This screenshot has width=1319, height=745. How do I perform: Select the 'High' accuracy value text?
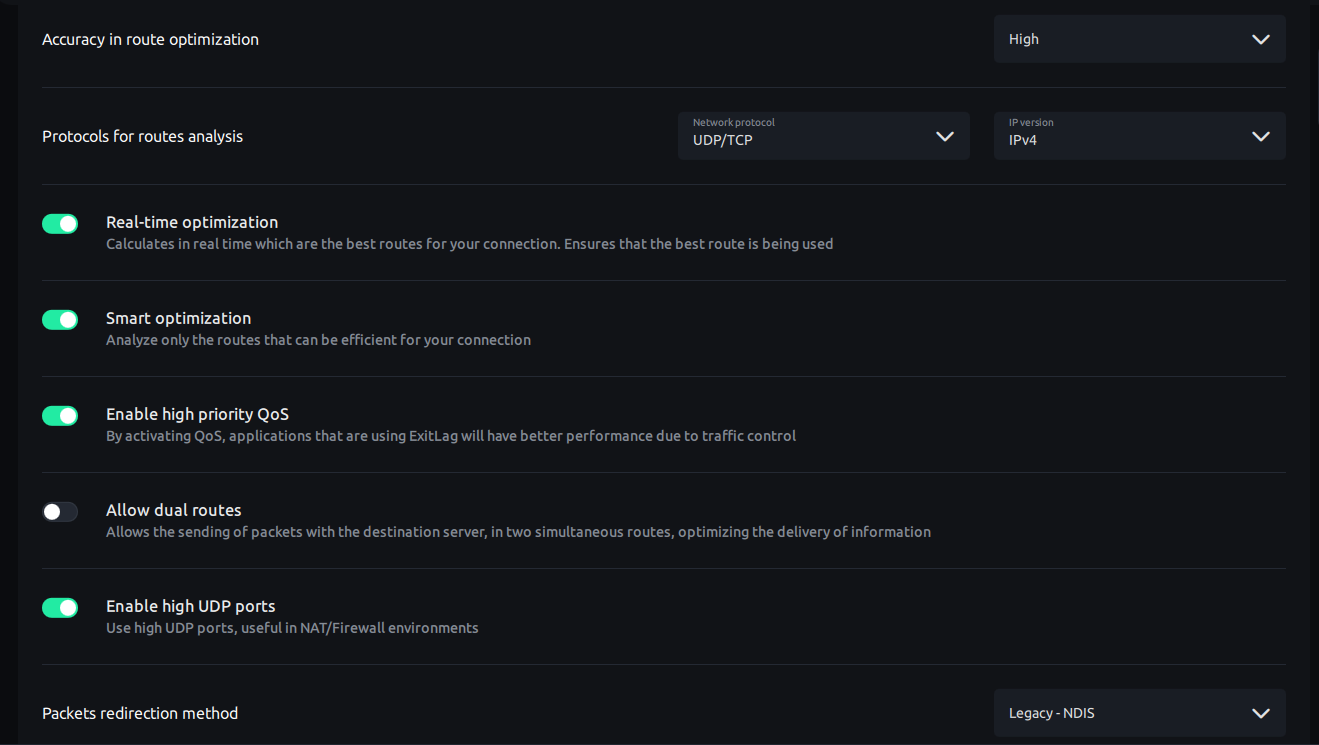coord(1024,40)
